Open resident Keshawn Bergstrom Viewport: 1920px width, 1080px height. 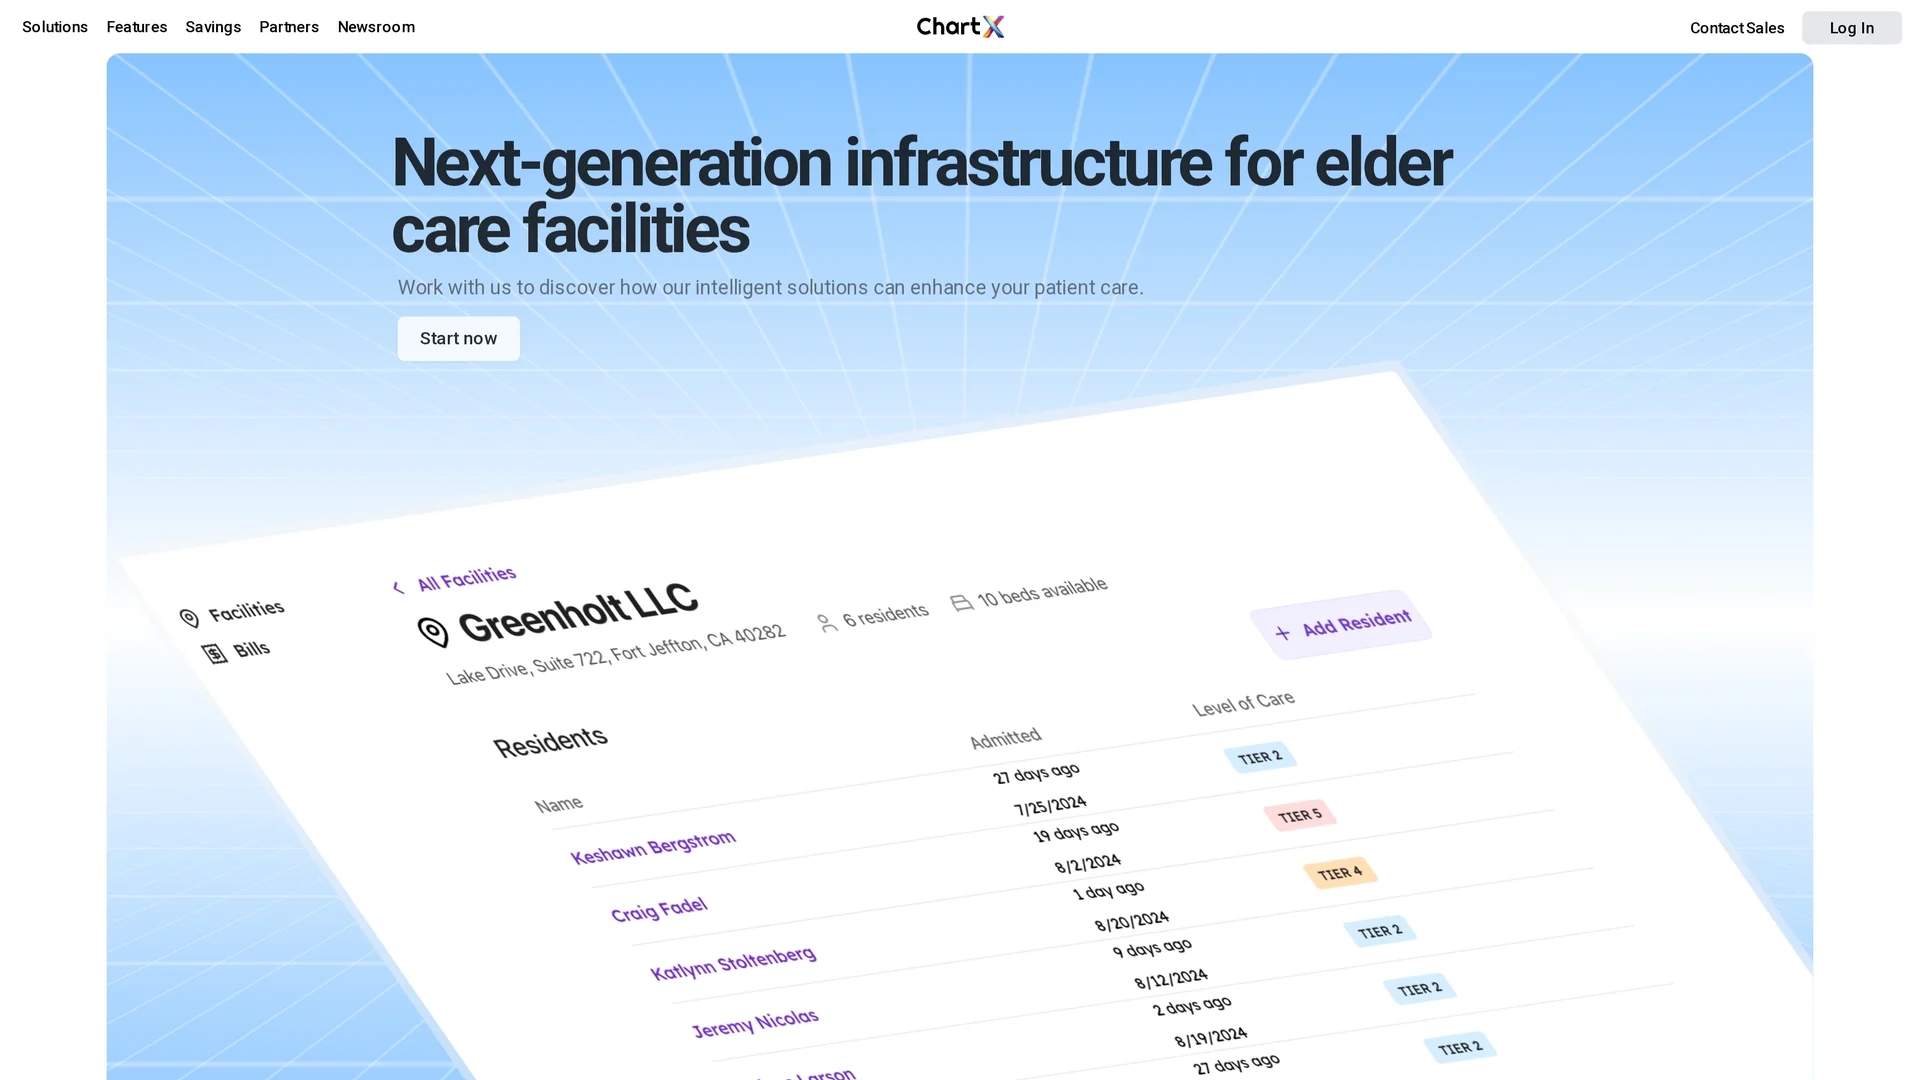[653, 847]
